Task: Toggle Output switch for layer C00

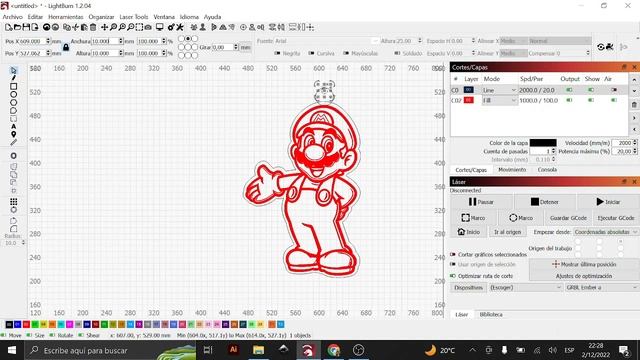Action: pos(569,90)
